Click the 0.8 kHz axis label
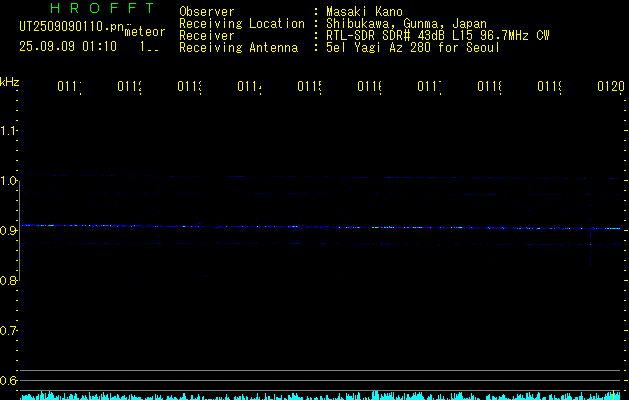 tap(8, 280)
